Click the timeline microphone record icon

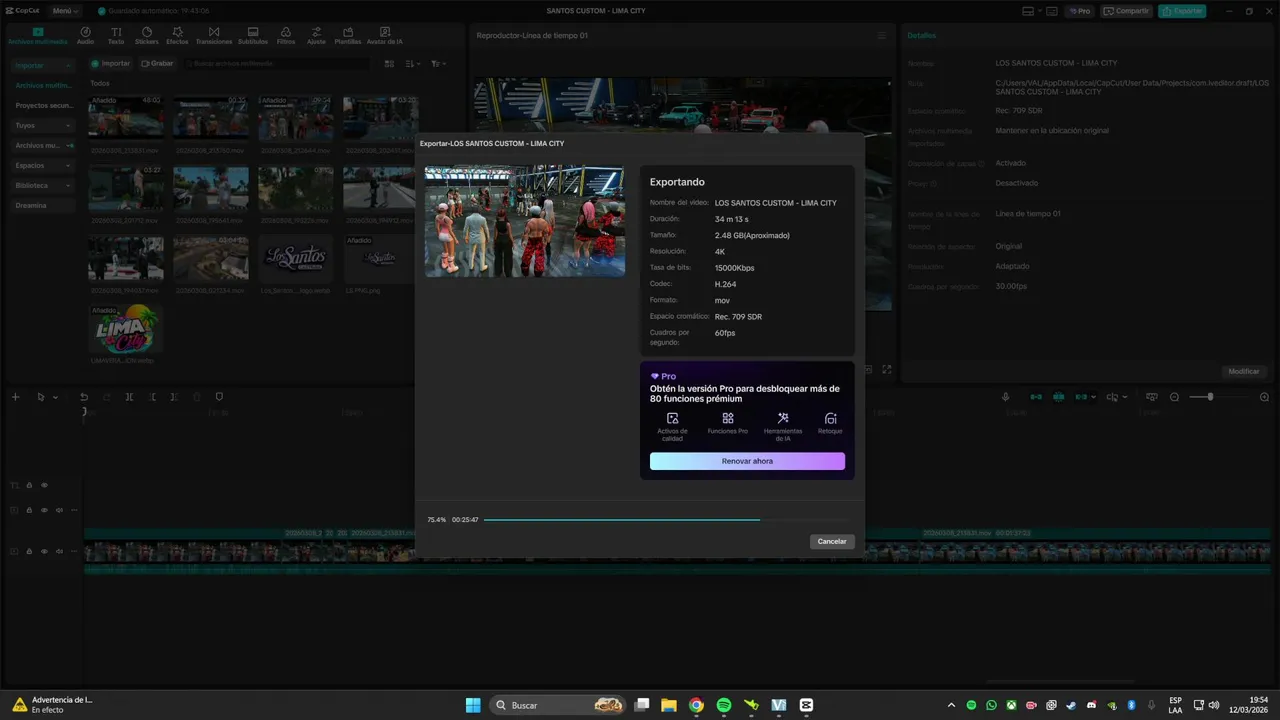click(1006, 397)
